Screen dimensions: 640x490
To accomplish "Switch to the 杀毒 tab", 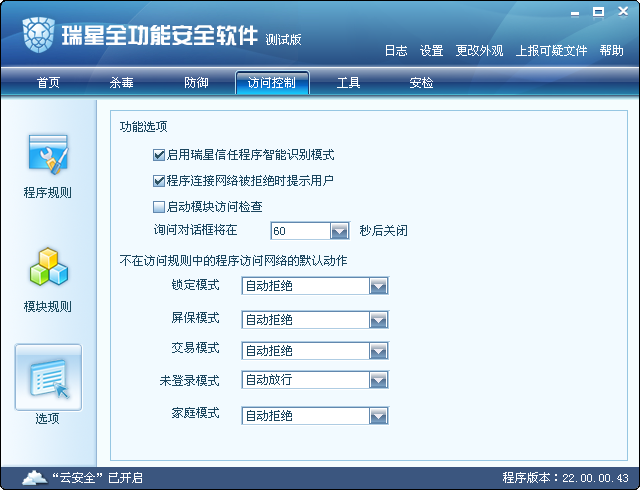I will pyautogui.click(x=121, y=83).
